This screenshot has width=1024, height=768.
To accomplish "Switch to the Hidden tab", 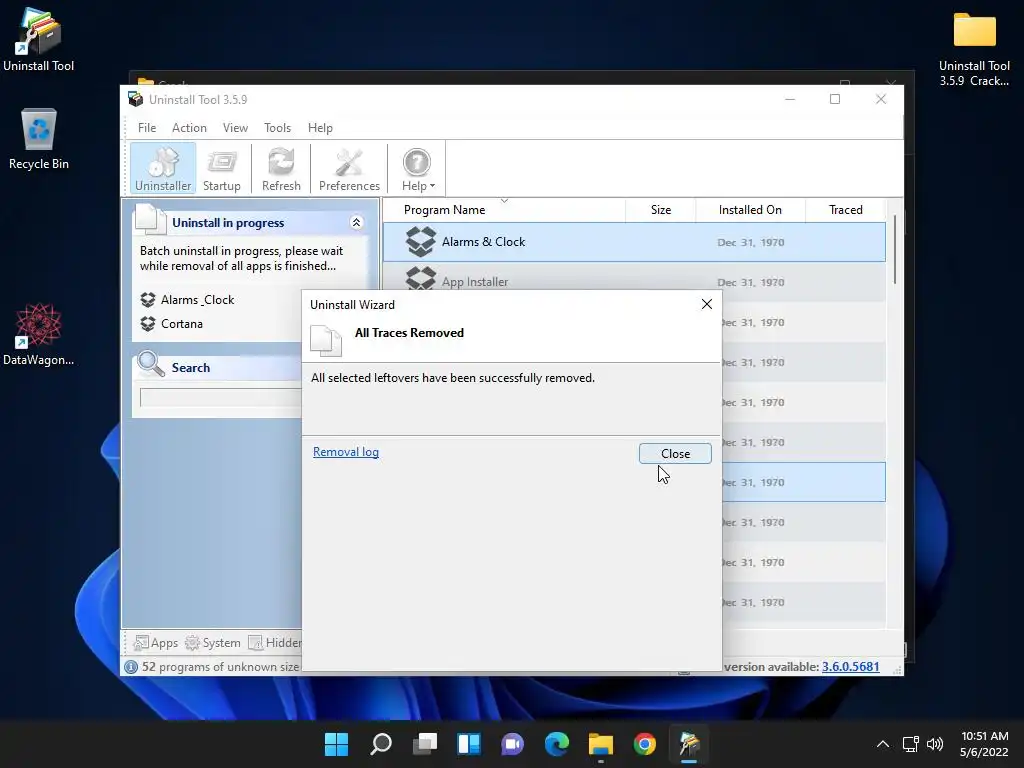I will click(275, 643).
